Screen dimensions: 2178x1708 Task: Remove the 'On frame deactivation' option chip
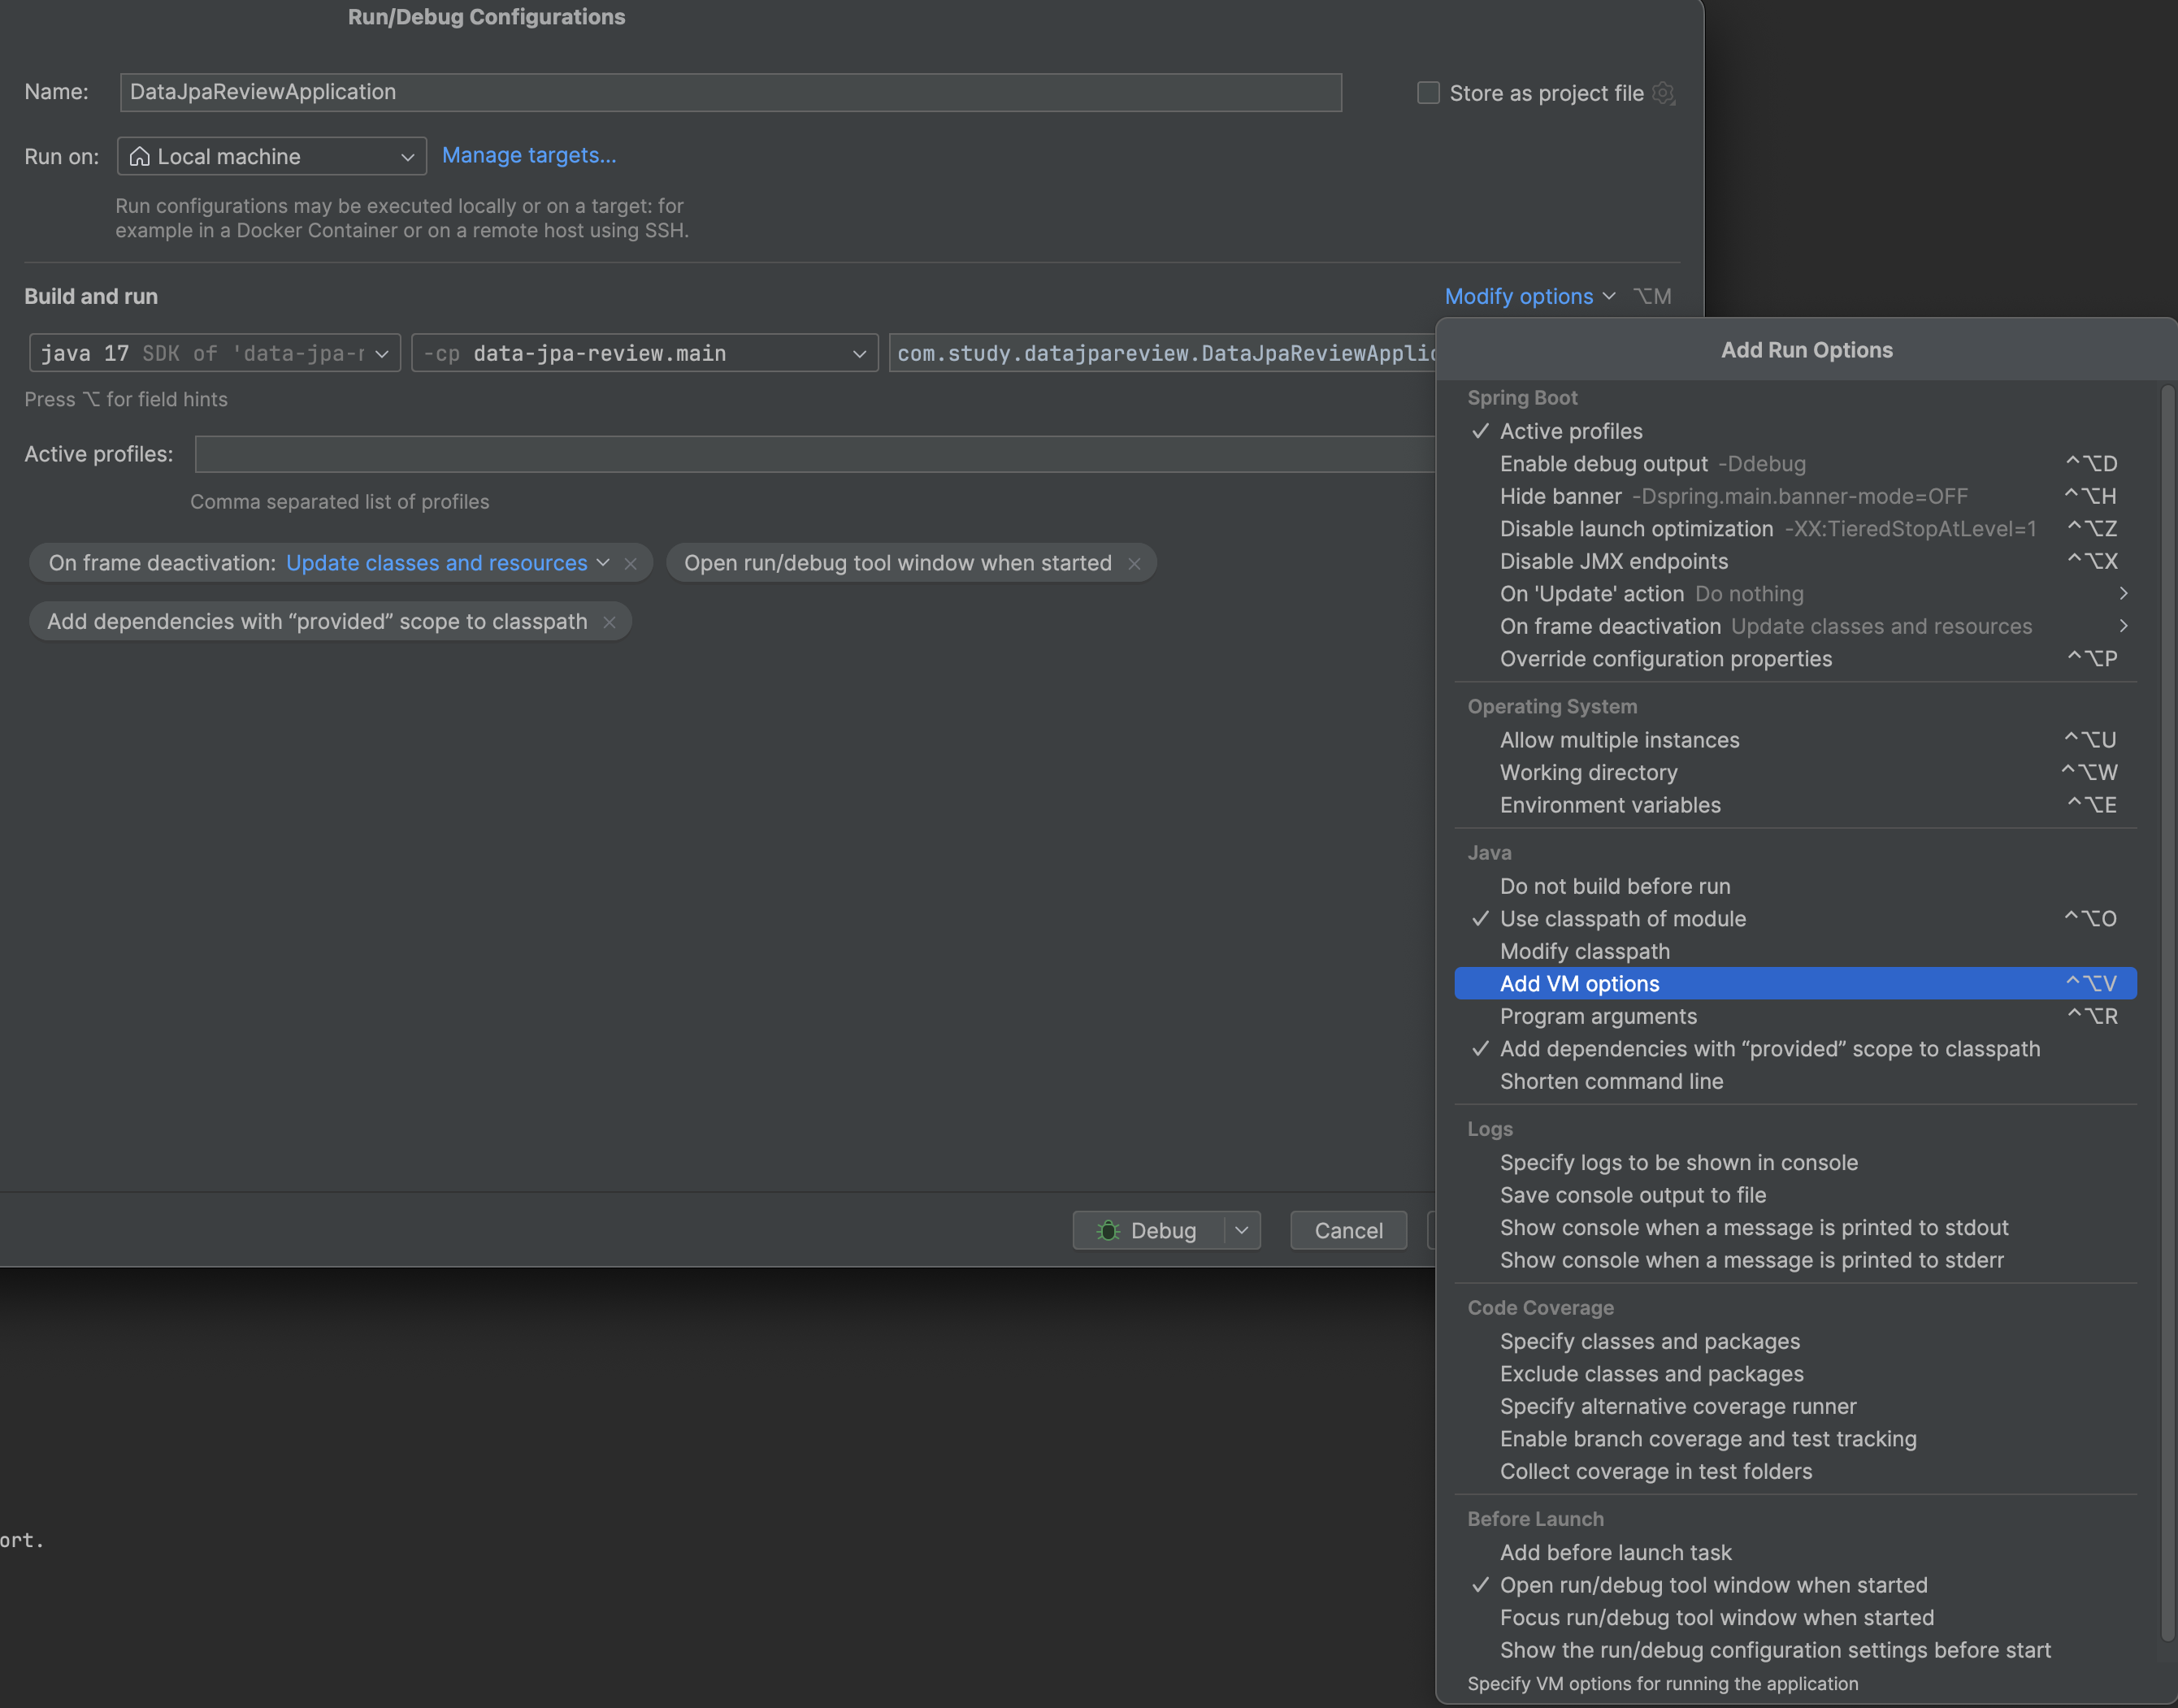631,564
